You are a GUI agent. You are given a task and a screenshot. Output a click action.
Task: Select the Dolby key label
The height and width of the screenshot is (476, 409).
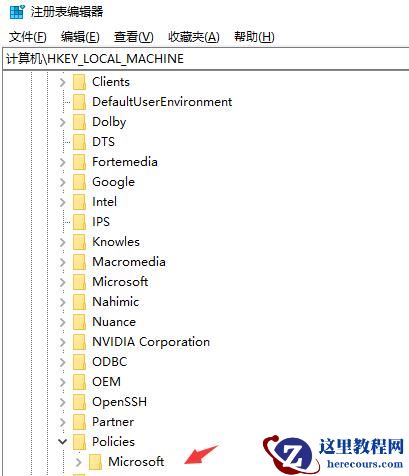click(x=109, y=122)
